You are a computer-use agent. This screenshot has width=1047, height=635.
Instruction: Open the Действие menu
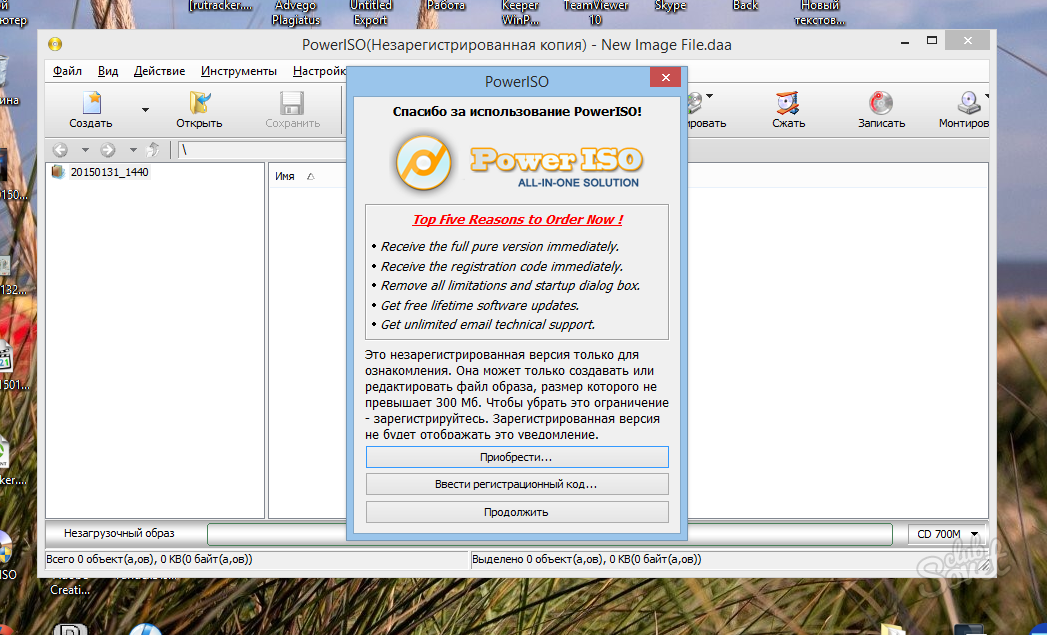(160, 71)
